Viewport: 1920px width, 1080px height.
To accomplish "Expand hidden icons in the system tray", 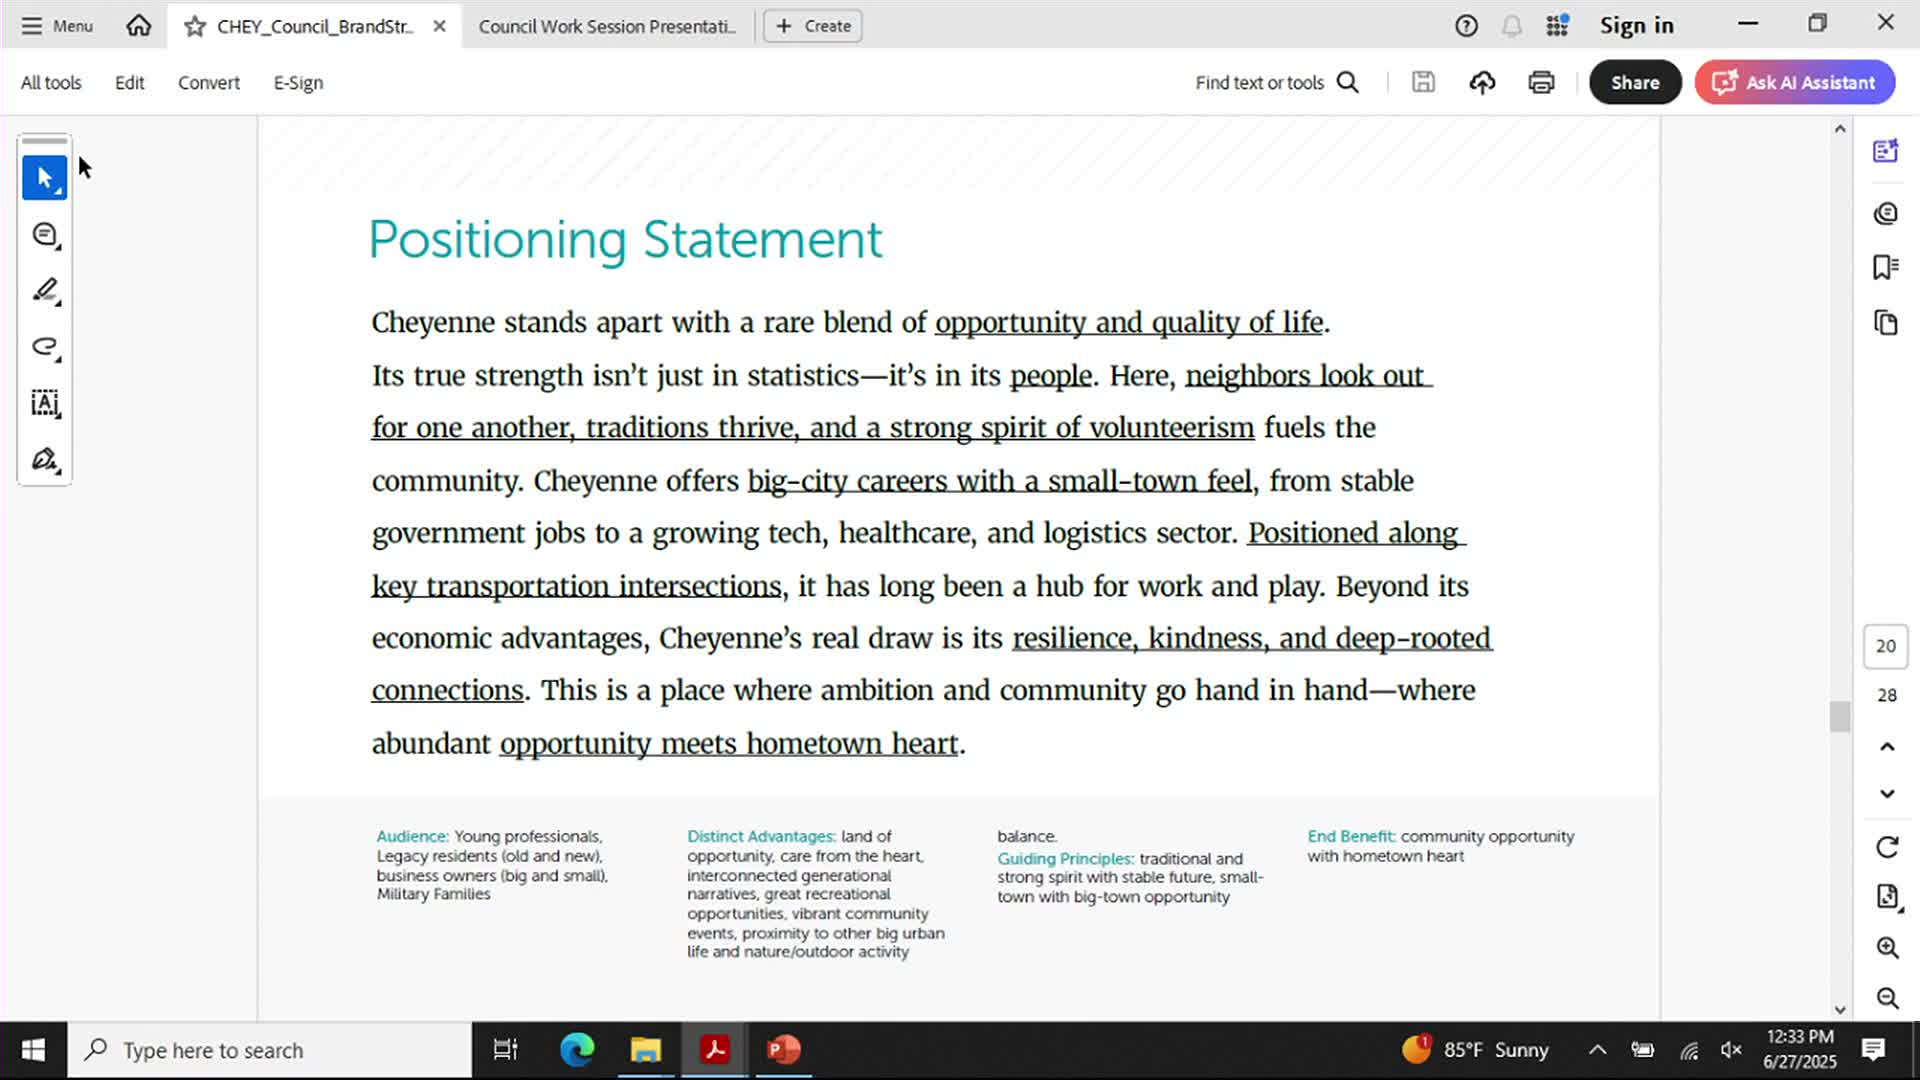I will point(1597,1050).
